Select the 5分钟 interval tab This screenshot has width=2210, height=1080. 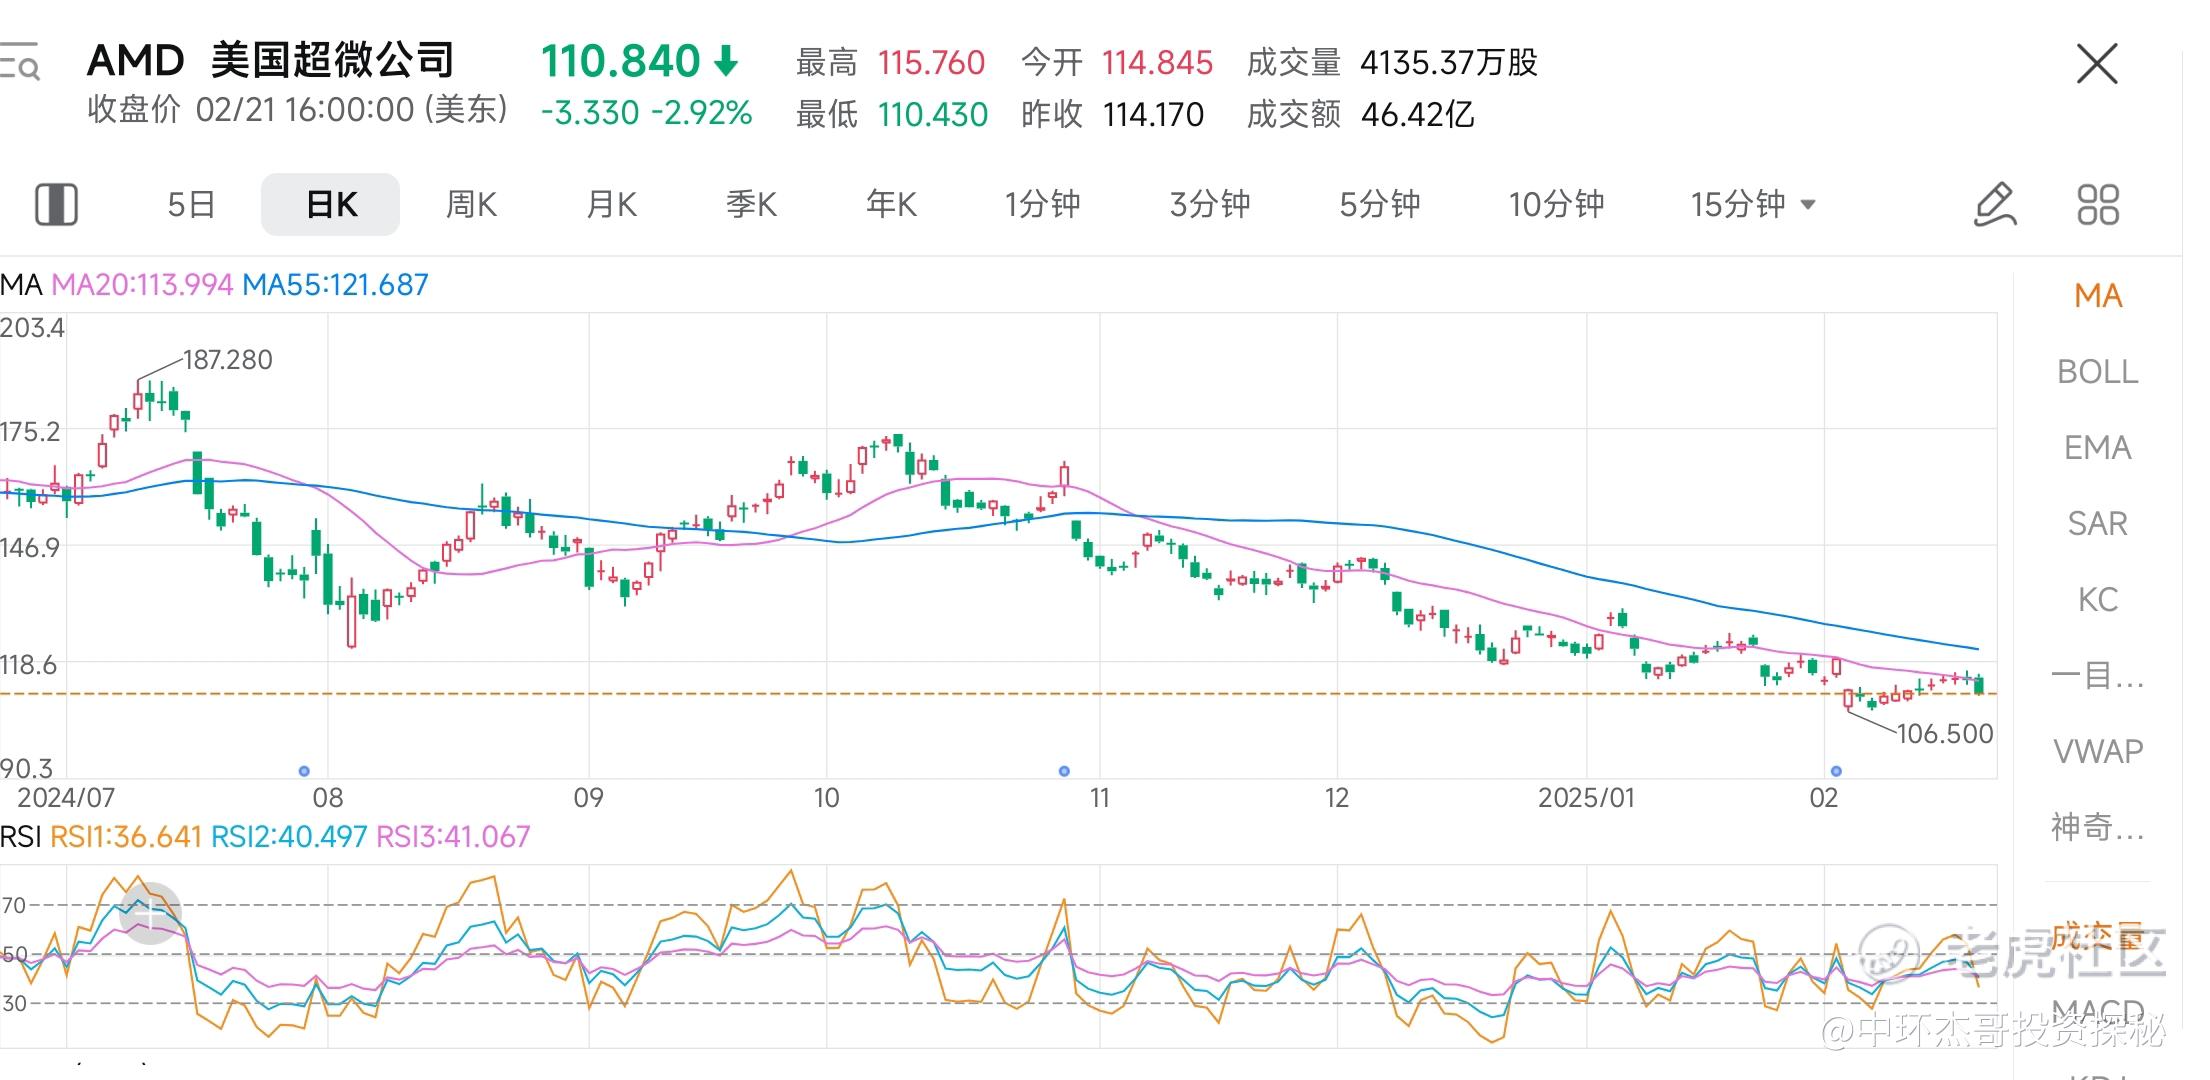1379,204
